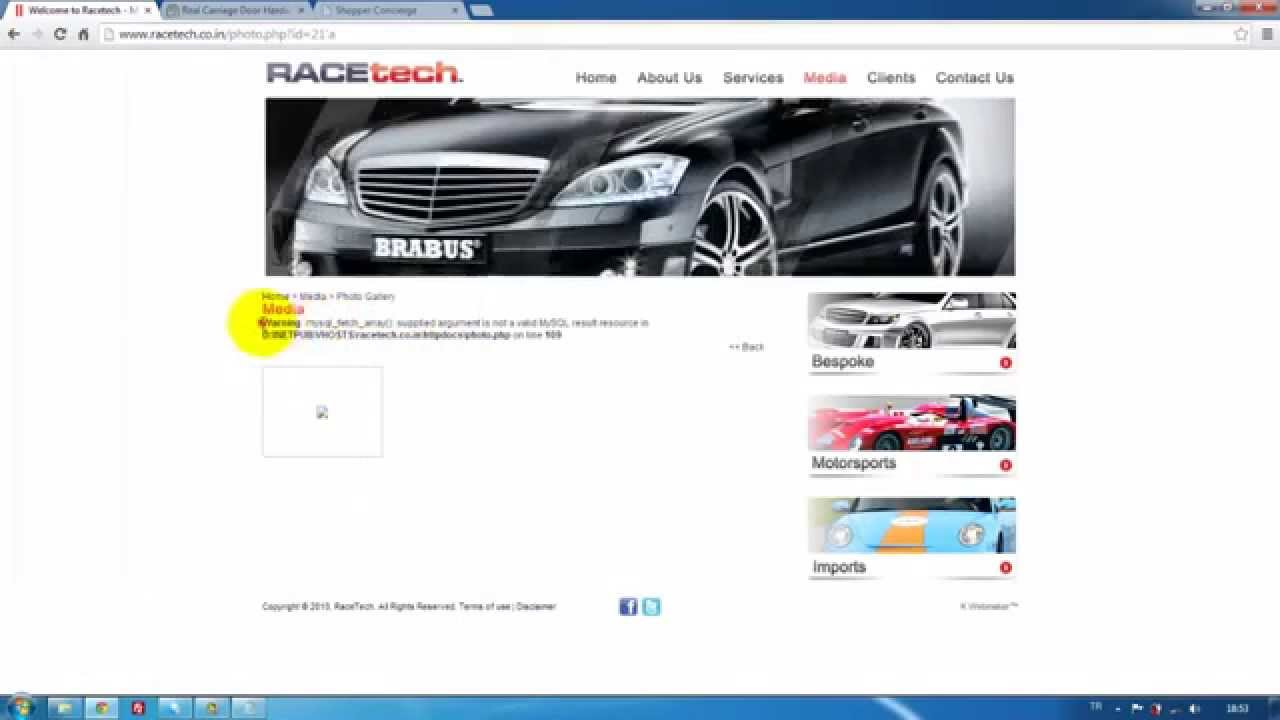Viewport: 1280px width, 720px height.
Task: Reload the current page
Action: [60, 34]
